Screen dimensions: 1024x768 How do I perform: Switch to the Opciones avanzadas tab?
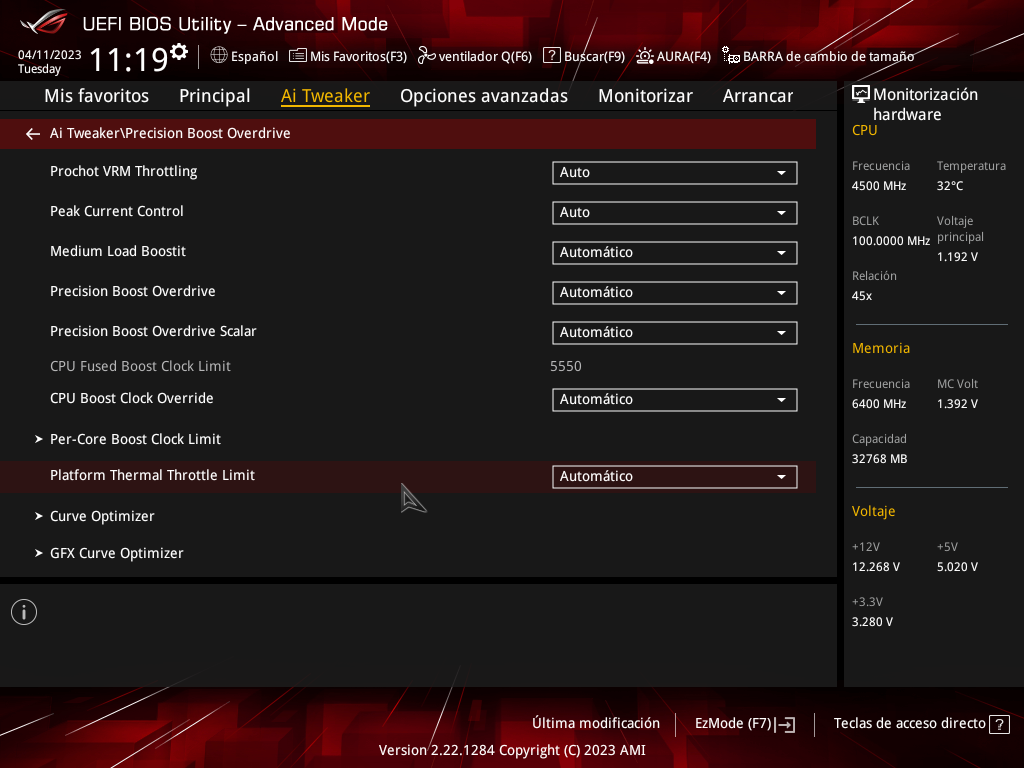click(484, 96)
